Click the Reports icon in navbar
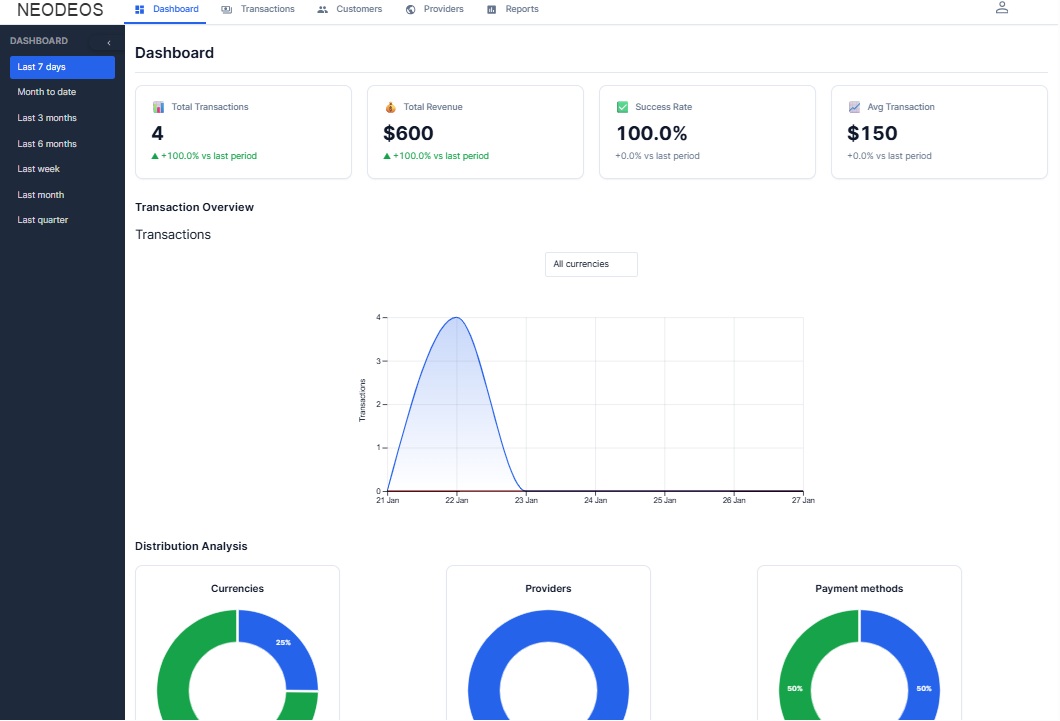This screenshot has height=721, width=1060. 491,9
